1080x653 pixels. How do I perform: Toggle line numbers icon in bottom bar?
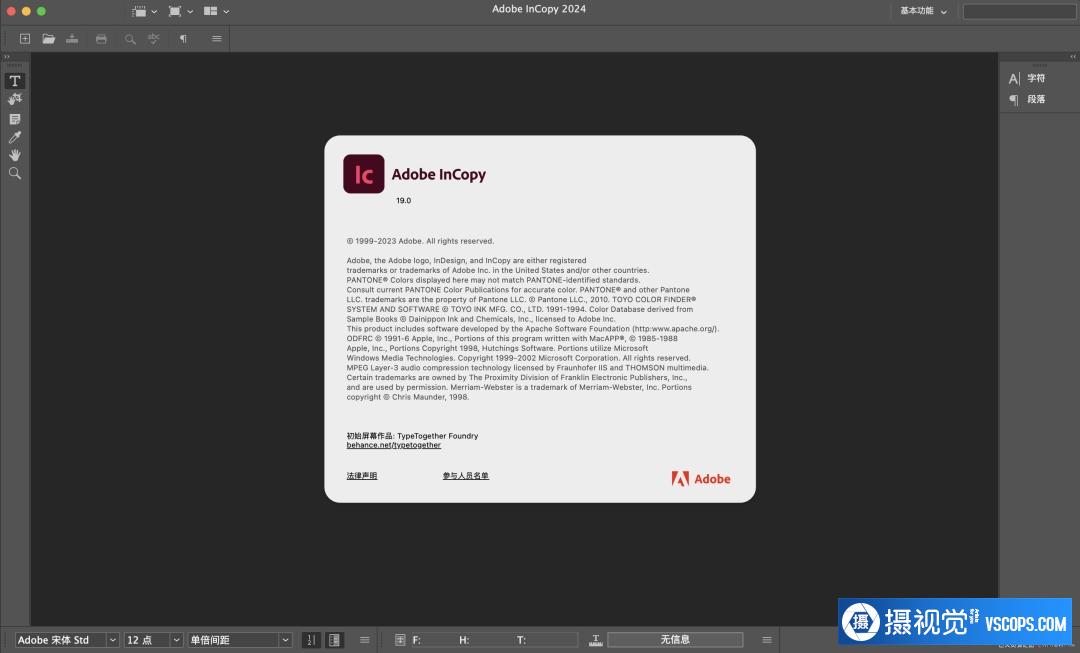click(311, 640)
